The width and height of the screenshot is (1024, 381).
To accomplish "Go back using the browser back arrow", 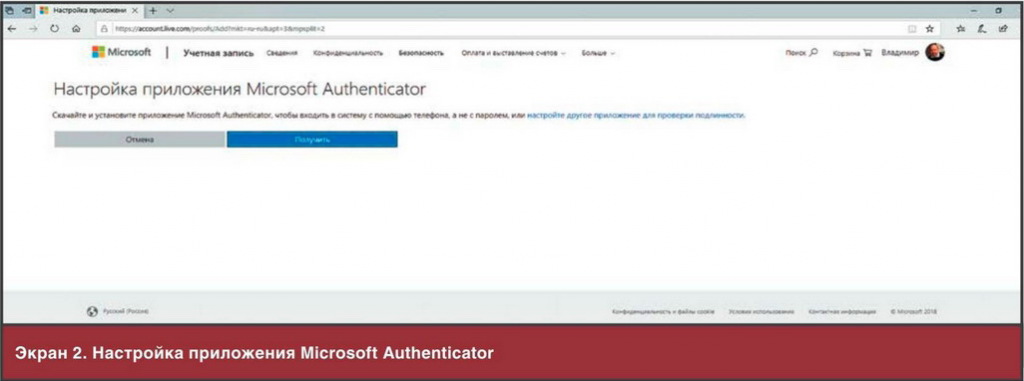I will [x=12, y=29].
